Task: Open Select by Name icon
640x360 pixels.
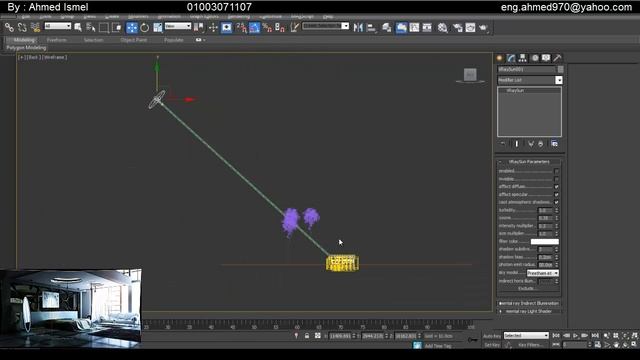Action: [x=91, y=27]
